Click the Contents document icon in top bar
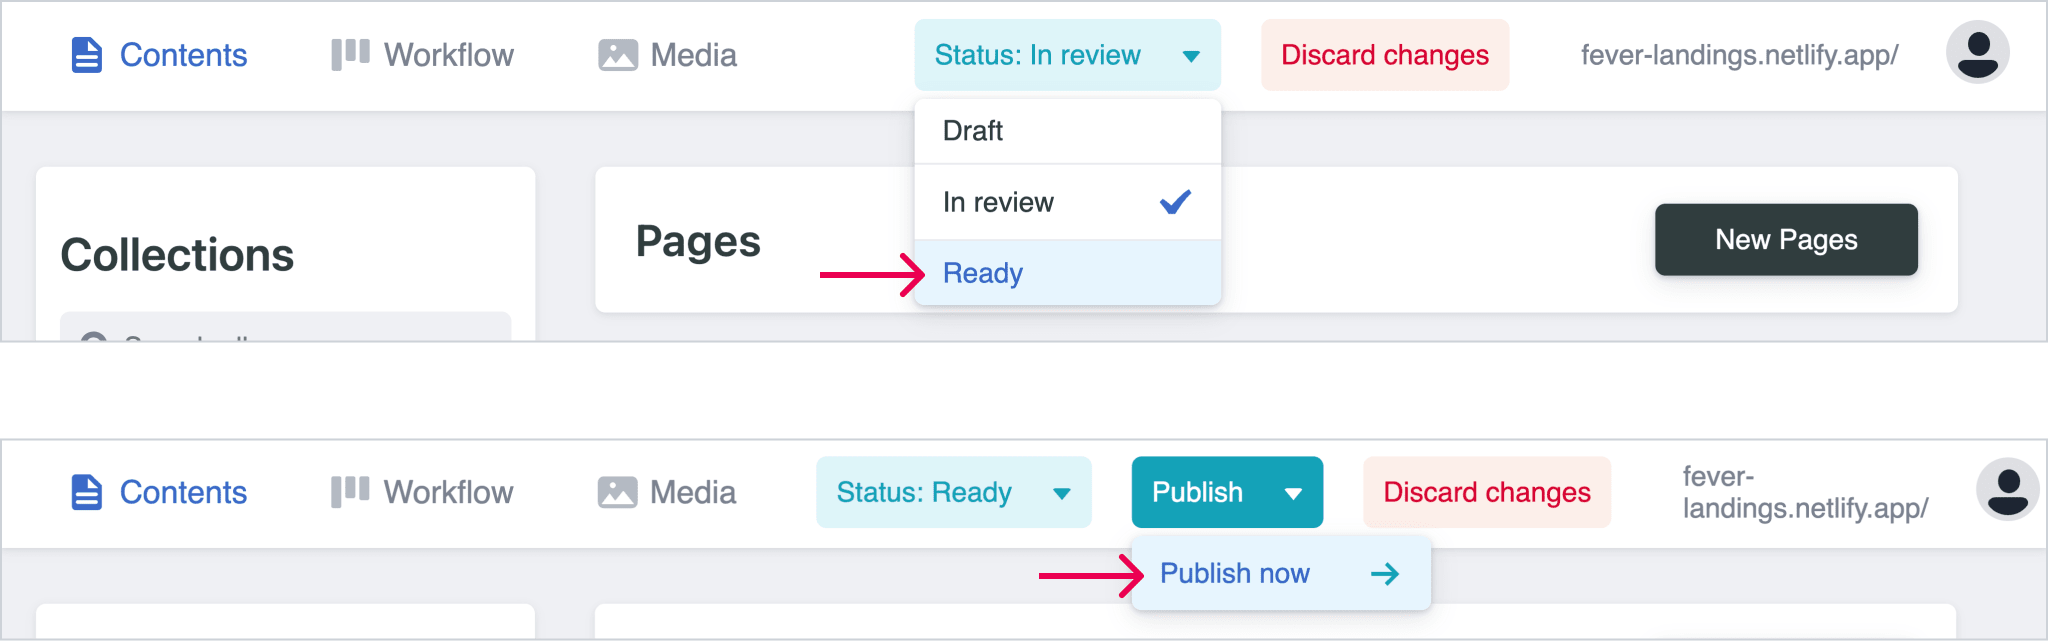This screenshot has height=641, width=2048. click(87, 55)
